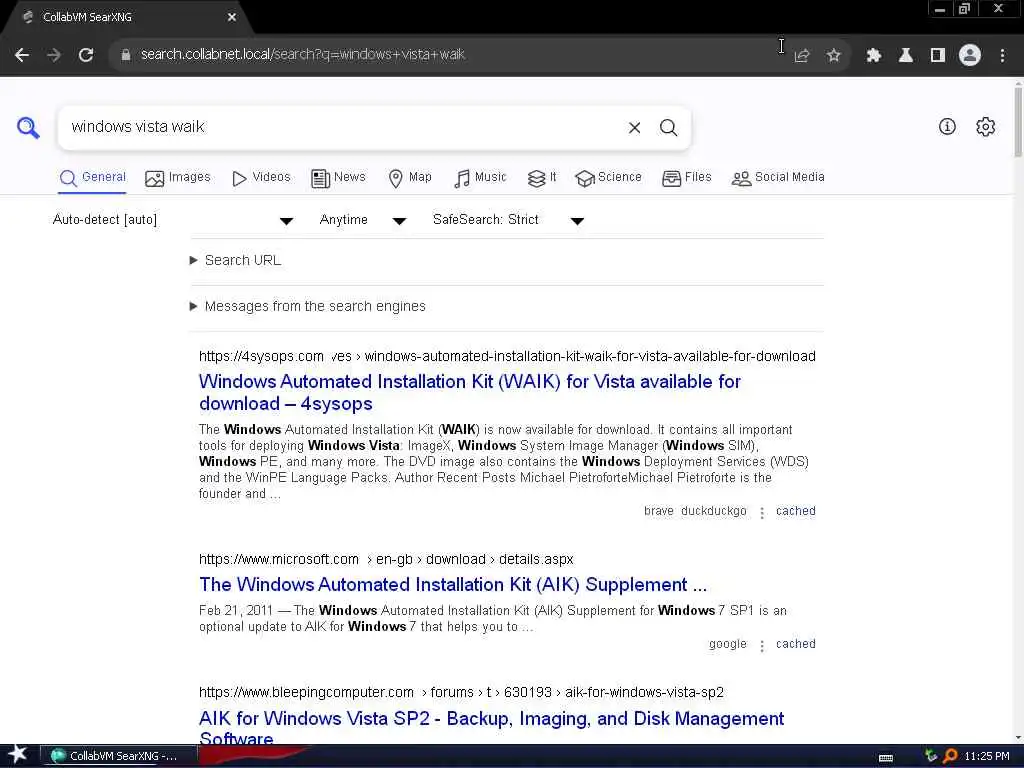Open the SafeSearch Strict dropdown
Image resolution: width=1024 pixels, height=768 pixels.
coord(508,220)
